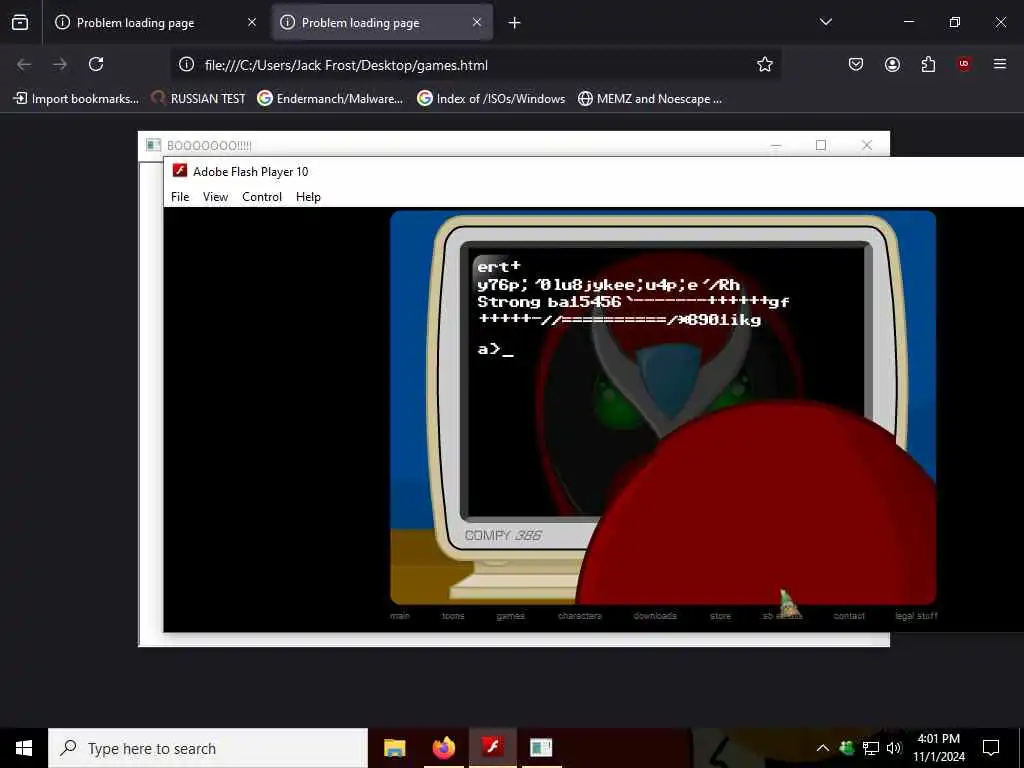Open Firefox View icon beside the tabs

[20, 22]
